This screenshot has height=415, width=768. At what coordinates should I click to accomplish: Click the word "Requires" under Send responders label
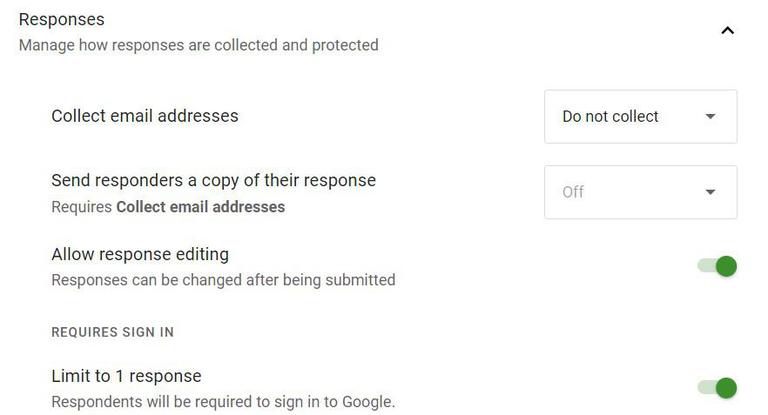81,207
